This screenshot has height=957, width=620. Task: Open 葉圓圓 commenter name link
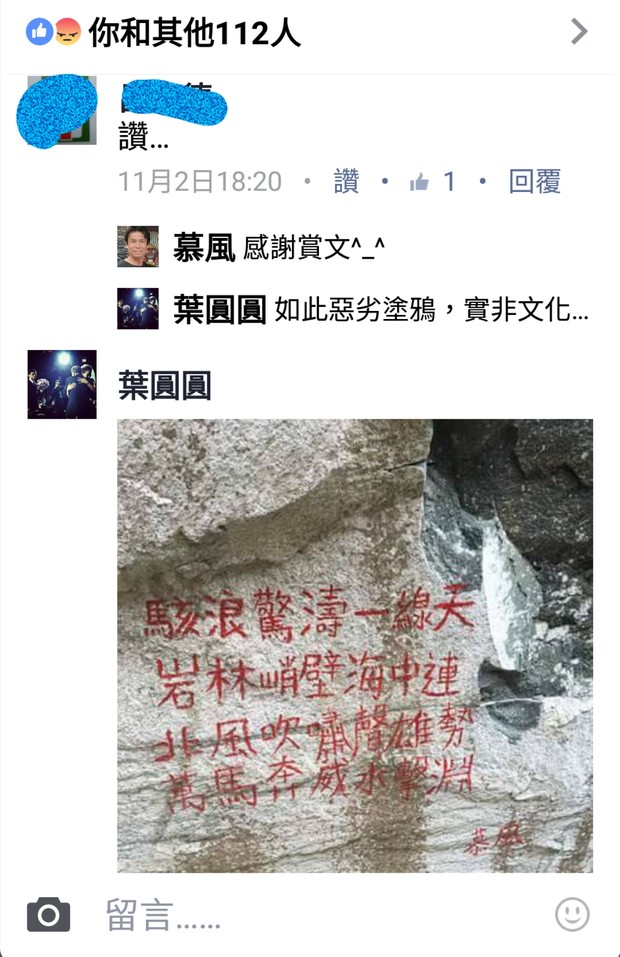[164, 386]
